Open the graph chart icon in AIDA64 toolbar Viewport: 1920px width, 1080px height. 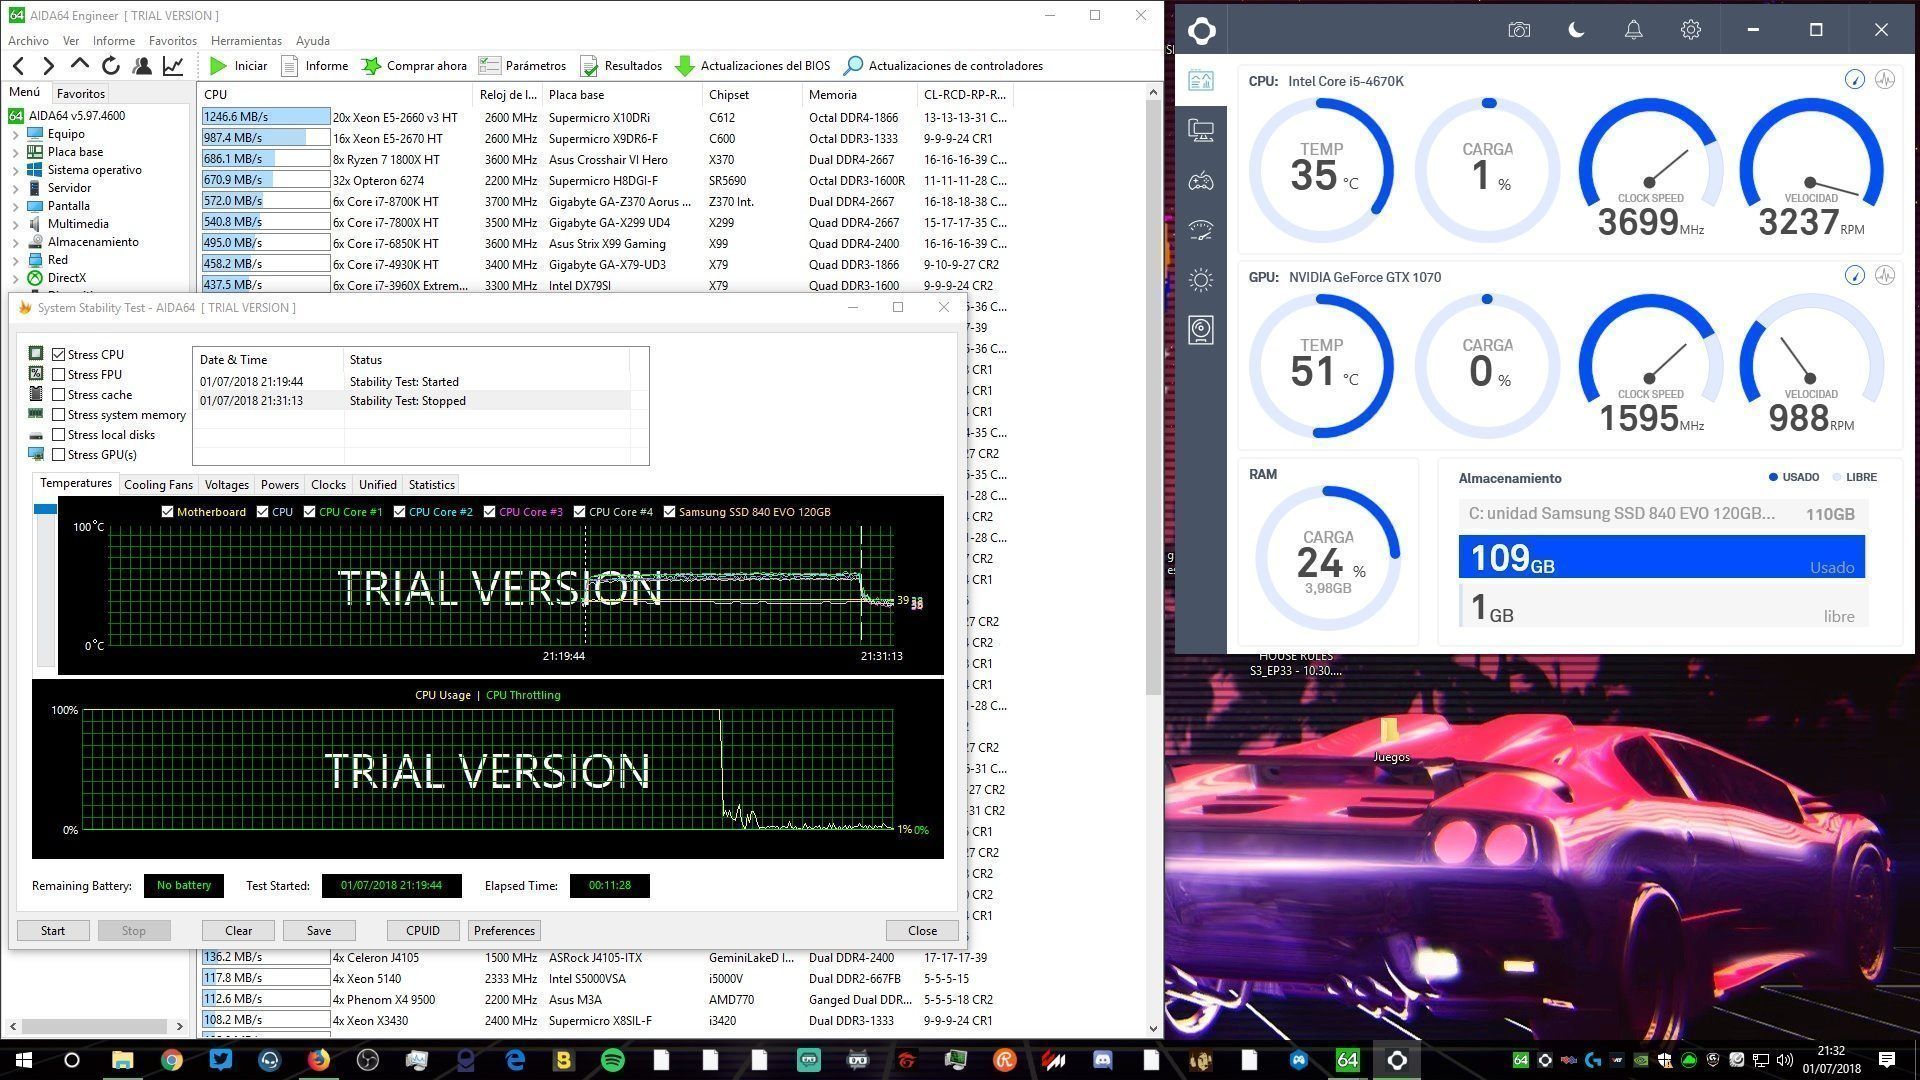pyautogui.click(x=173, y=66)
